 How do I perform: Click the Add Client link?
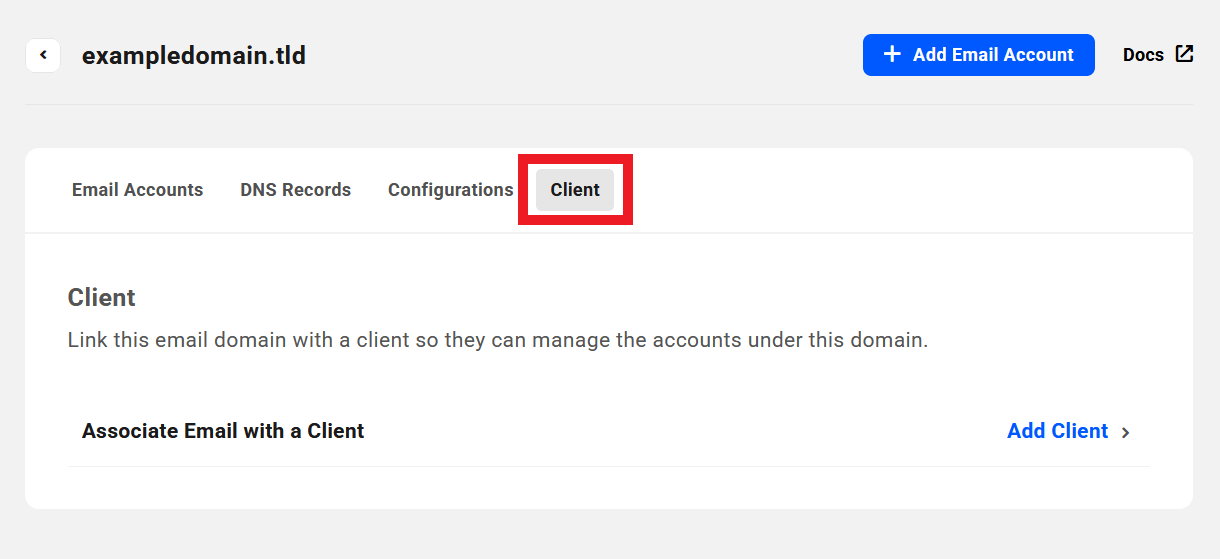1057,431
